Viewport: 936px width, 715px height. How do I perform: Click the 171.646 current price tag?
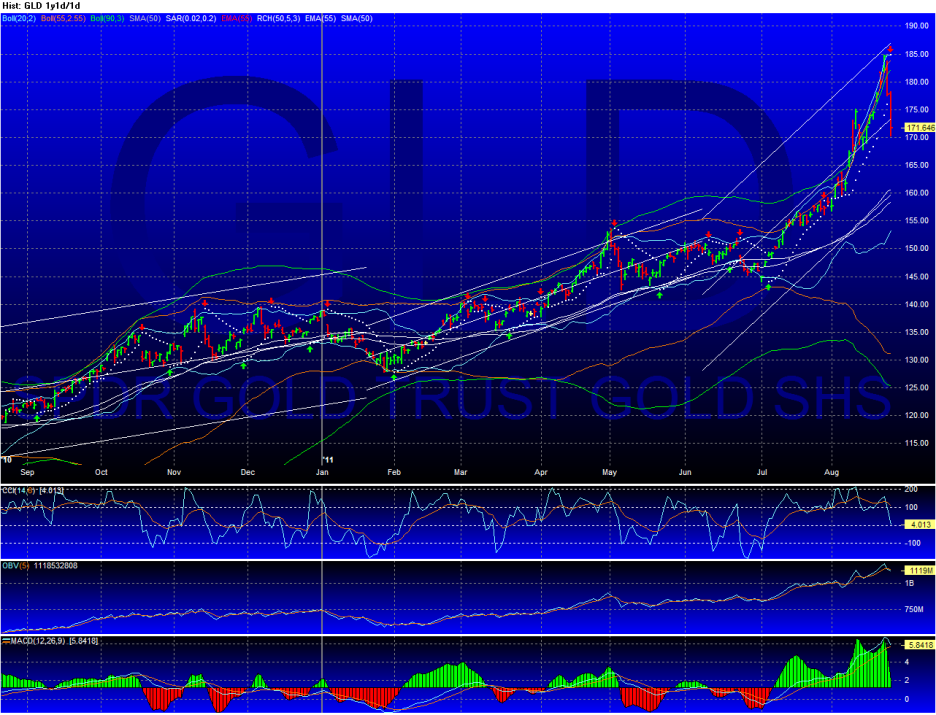(919, 128)
